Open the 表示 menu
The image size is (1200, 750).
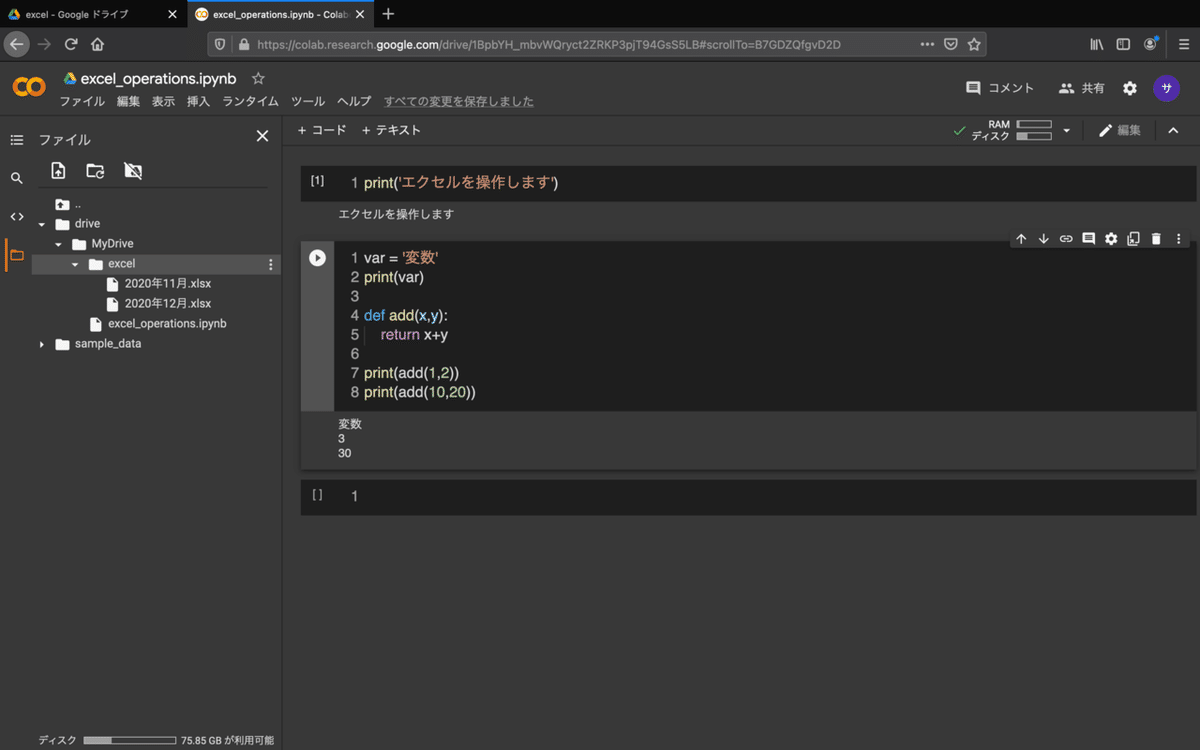(x=164, y=101)
